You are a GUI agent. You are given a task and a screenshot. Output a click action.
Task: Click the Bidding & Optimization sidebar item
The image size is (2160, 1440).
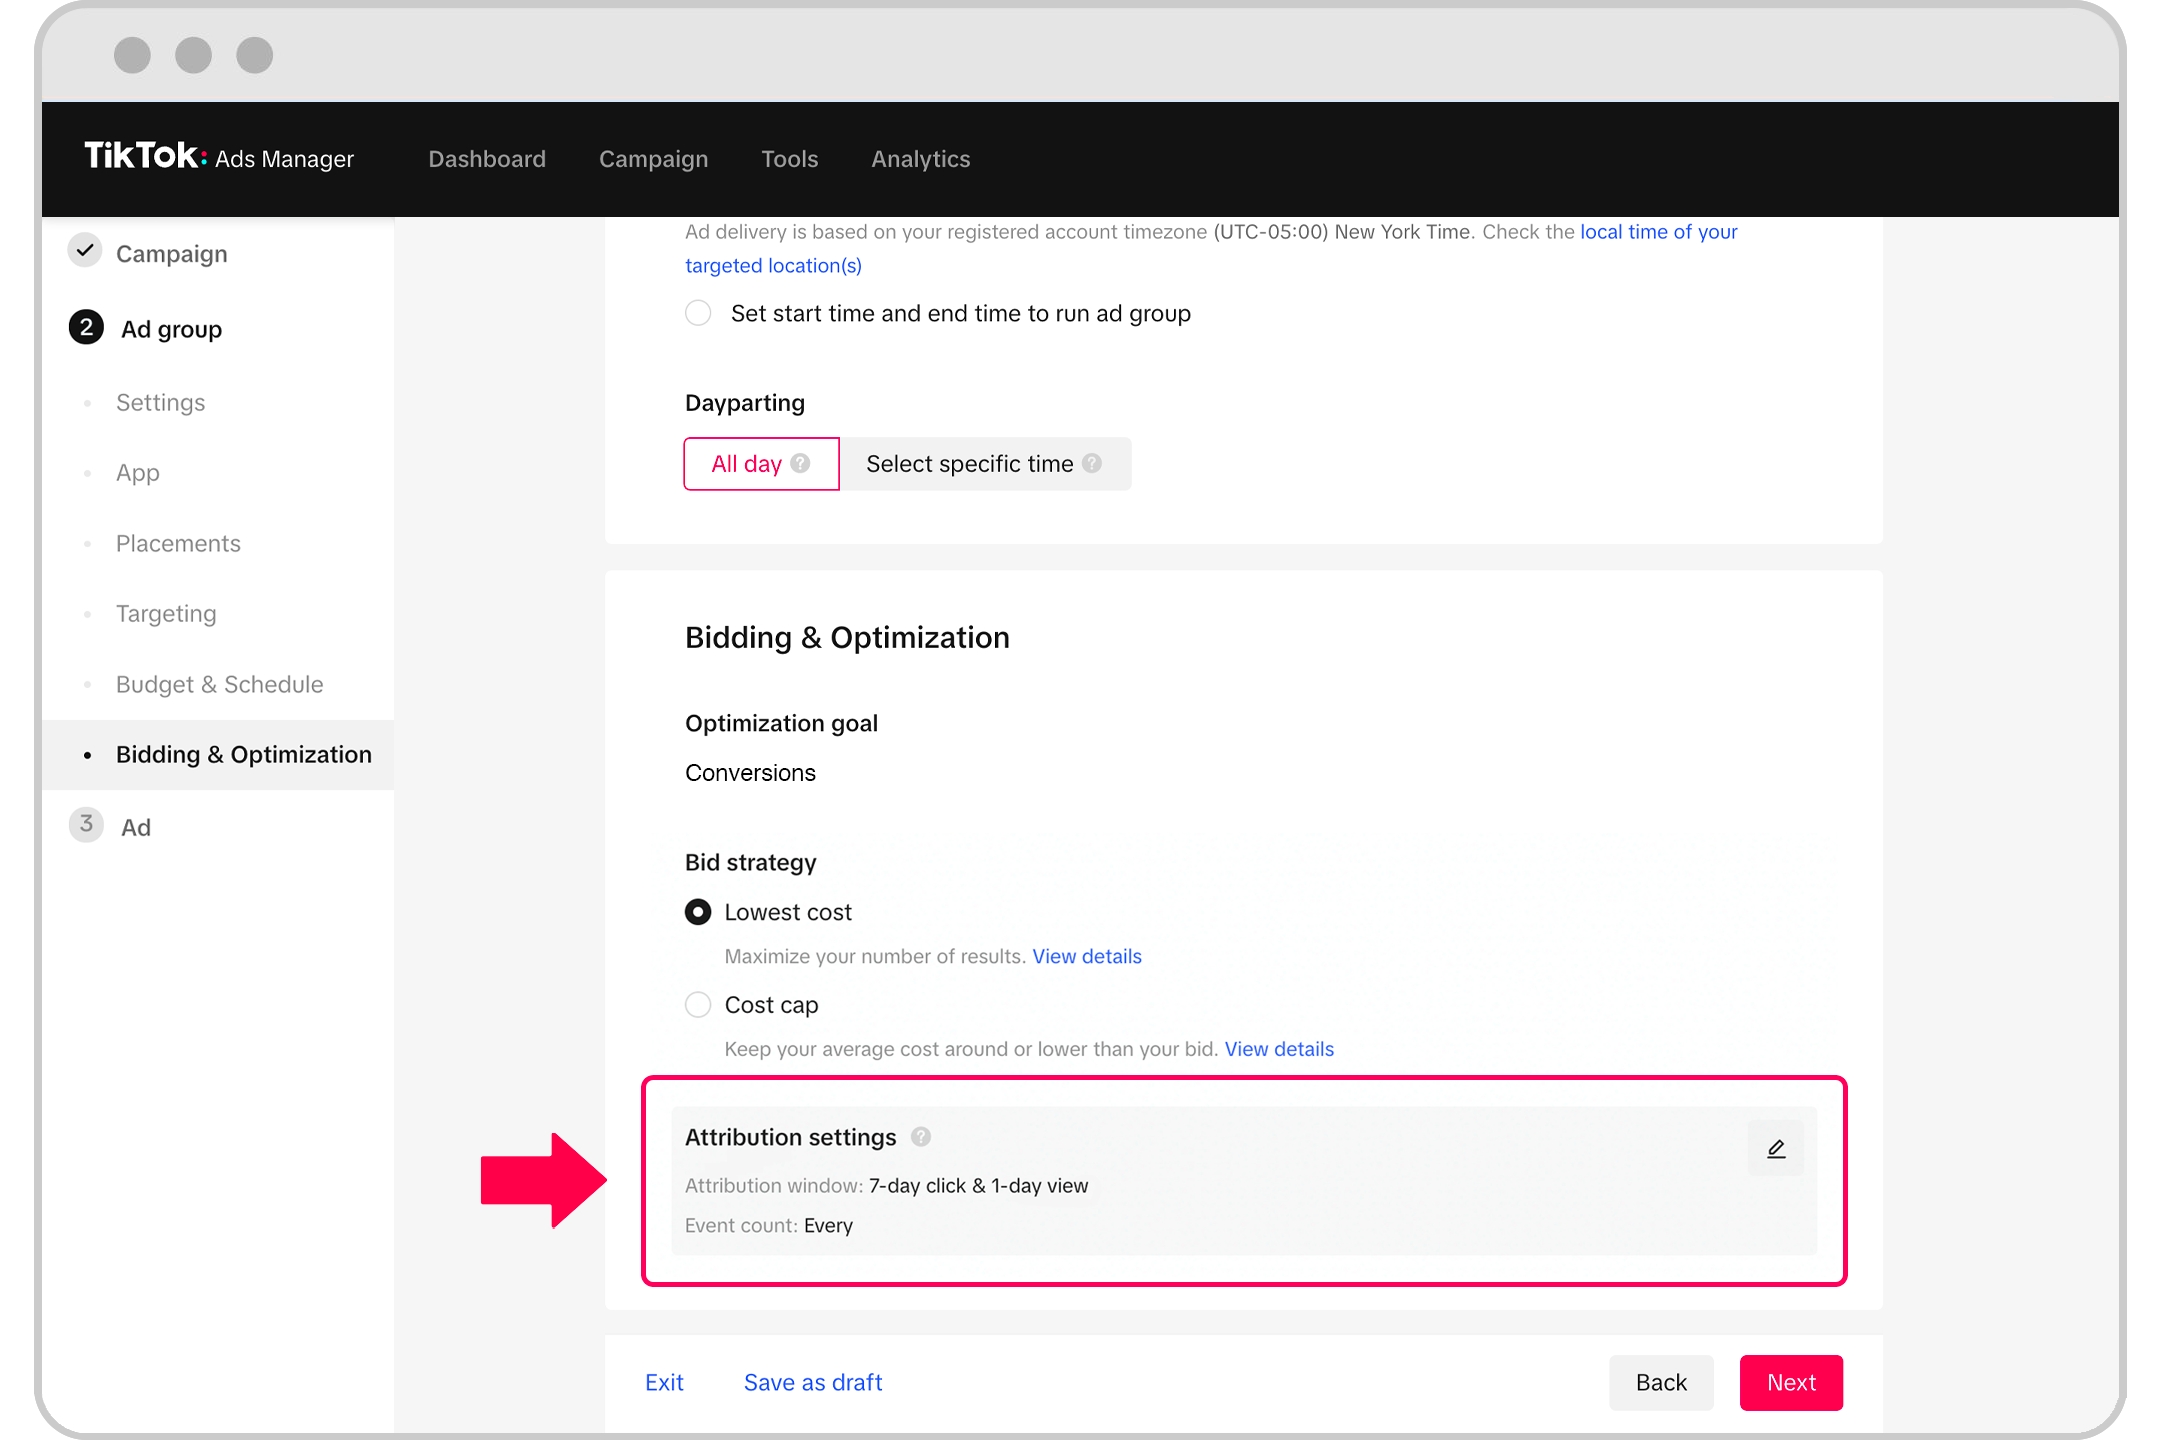pyautogui.click(x=244, y=752)
